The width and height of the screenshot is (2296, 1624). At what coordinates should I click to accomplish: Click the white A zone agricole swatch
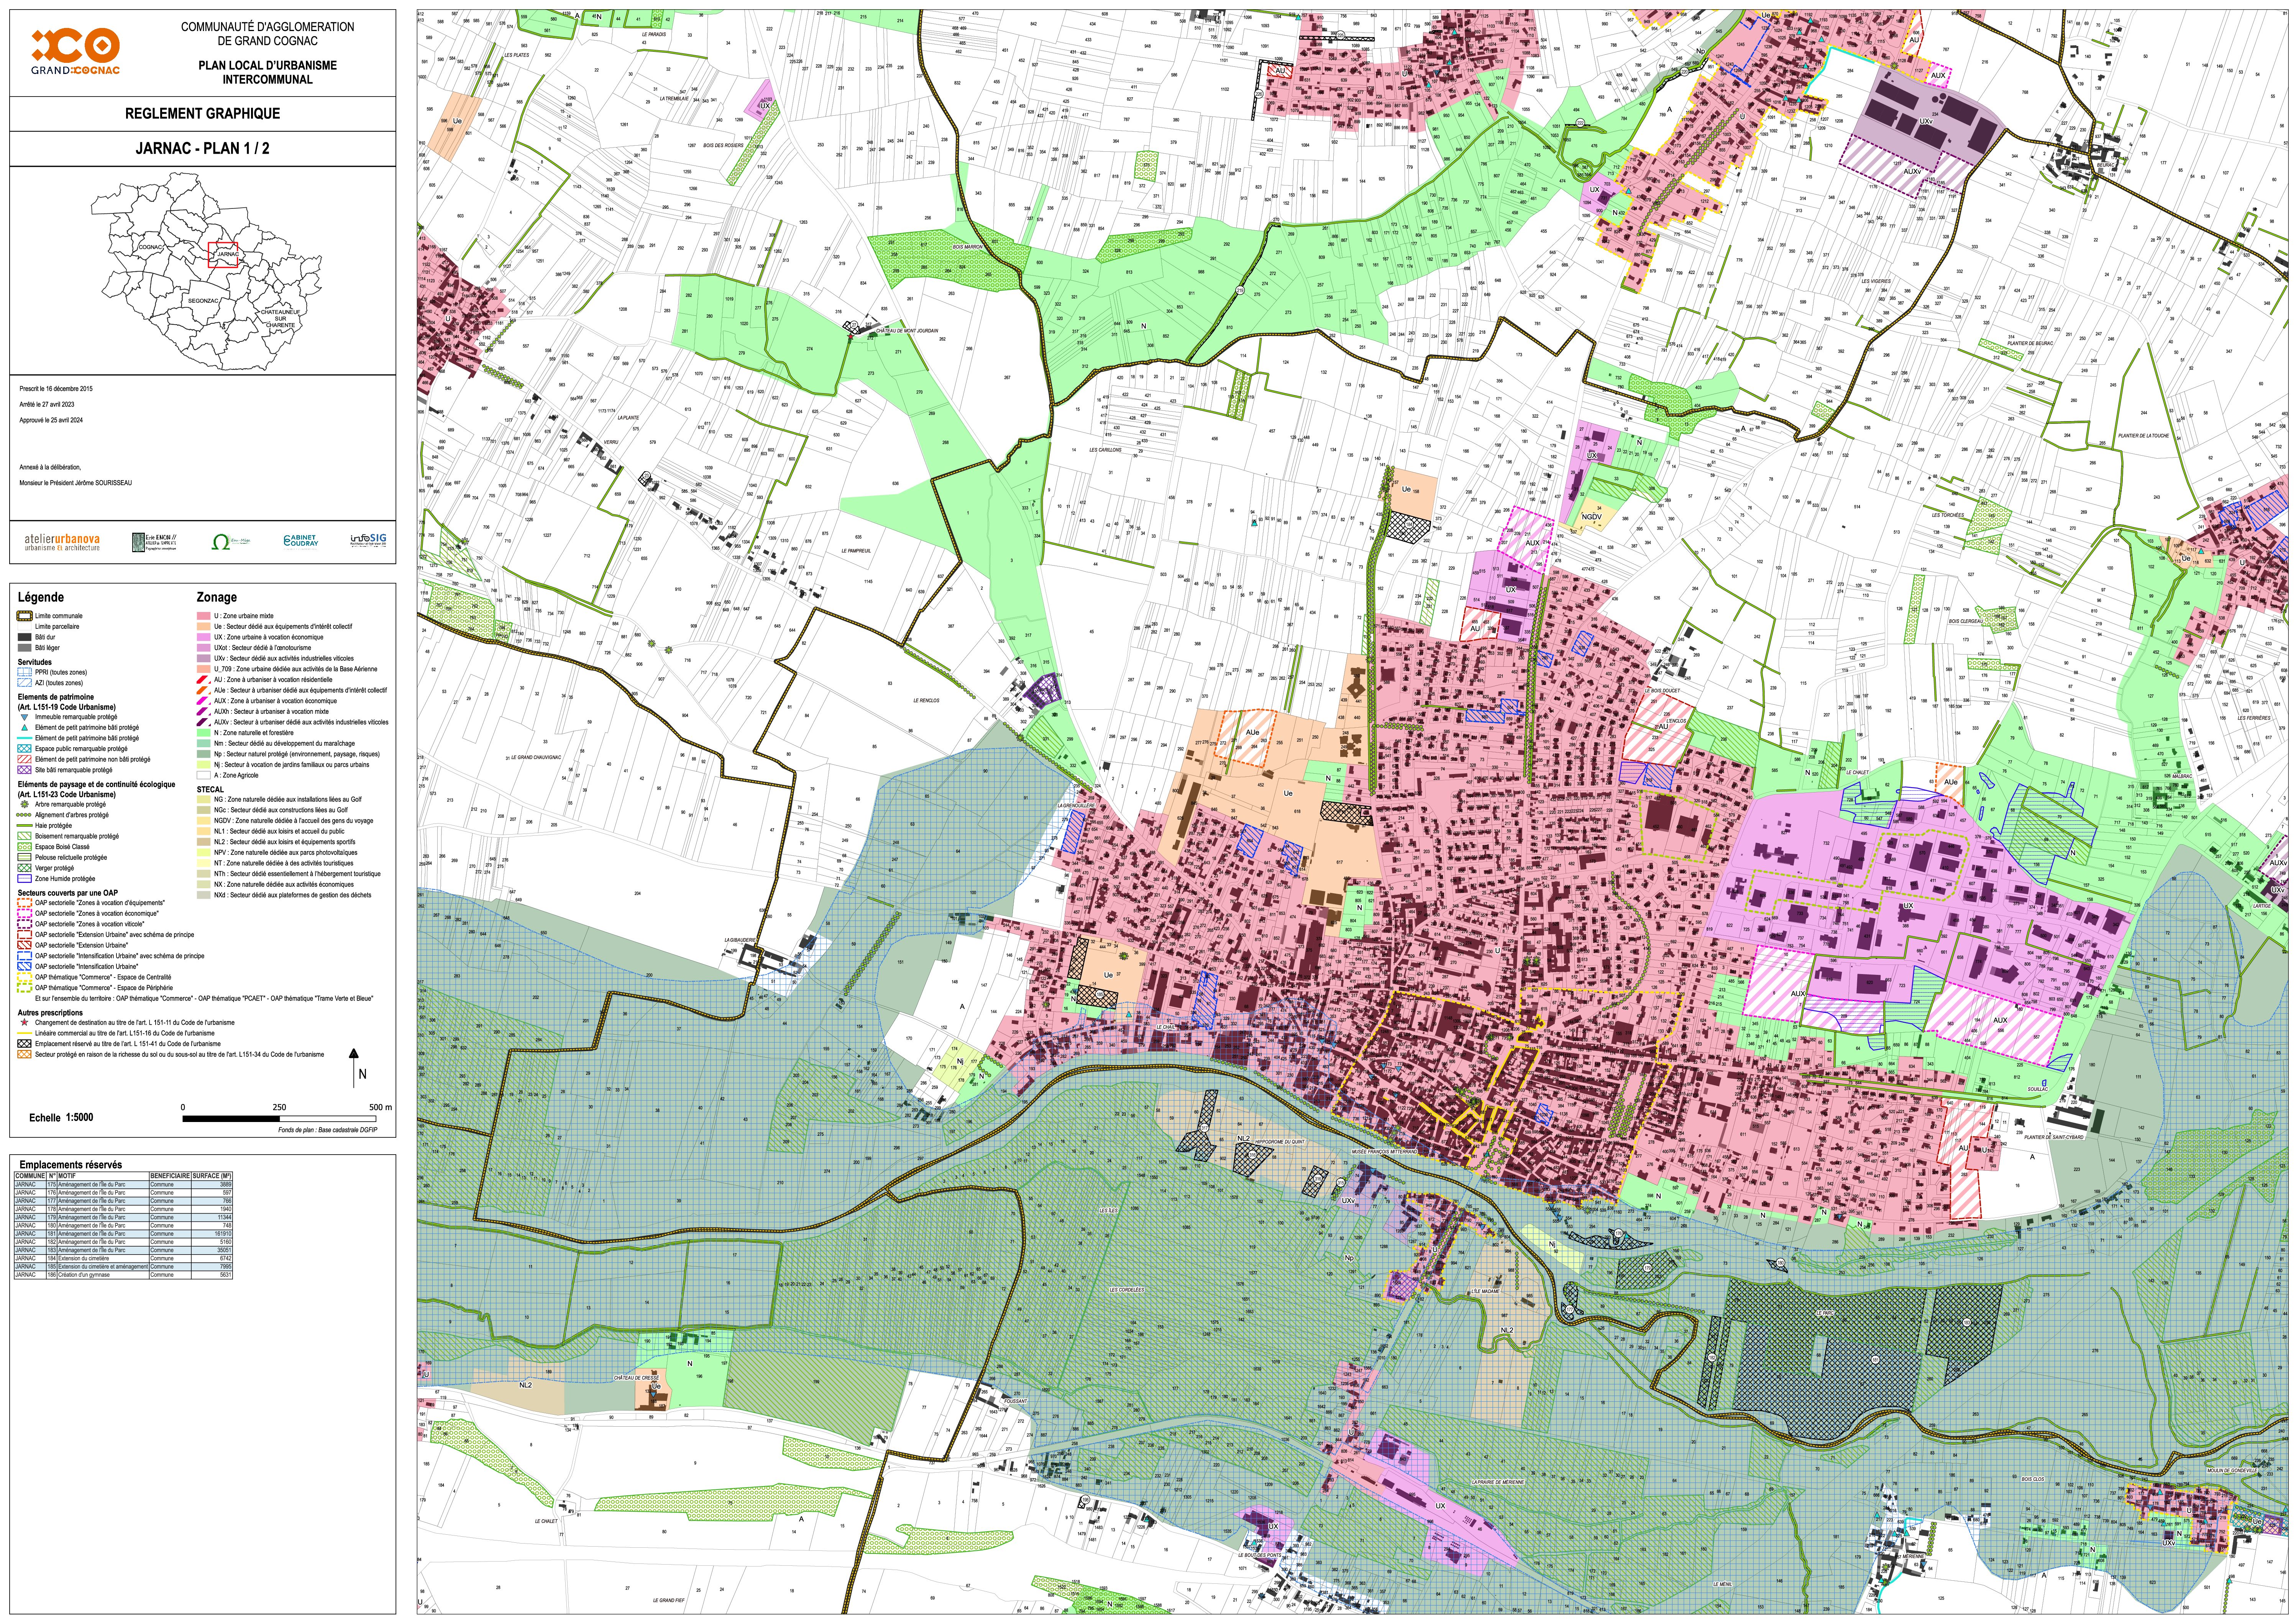[x=203, y=775]
